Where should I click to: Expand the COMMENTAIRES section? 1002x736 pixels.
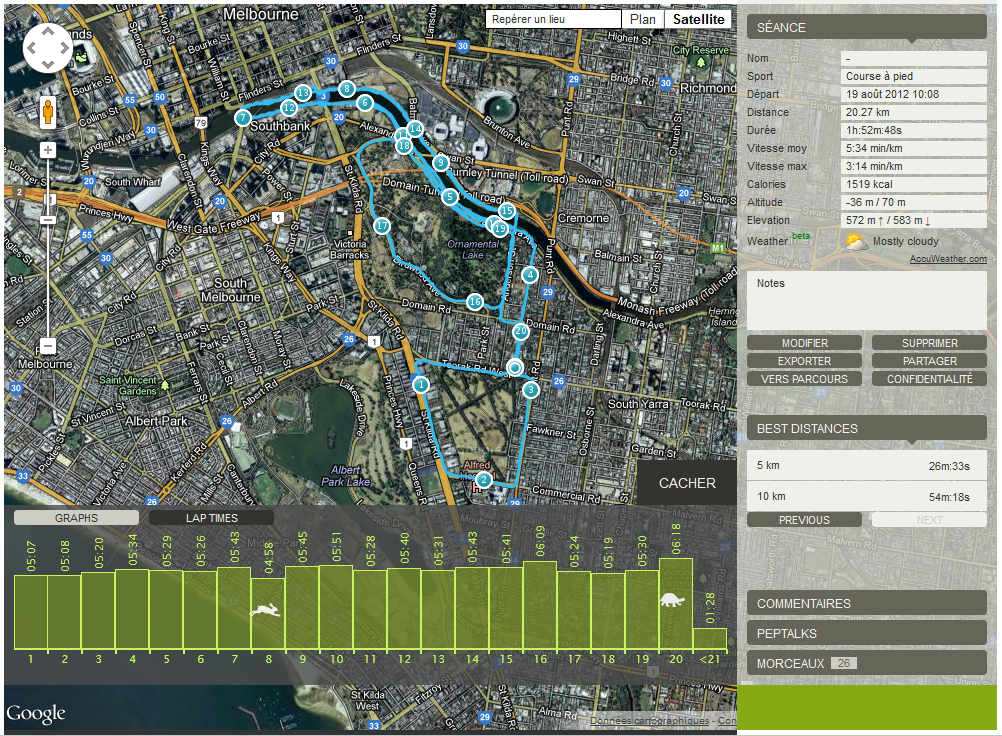[866, 603]
